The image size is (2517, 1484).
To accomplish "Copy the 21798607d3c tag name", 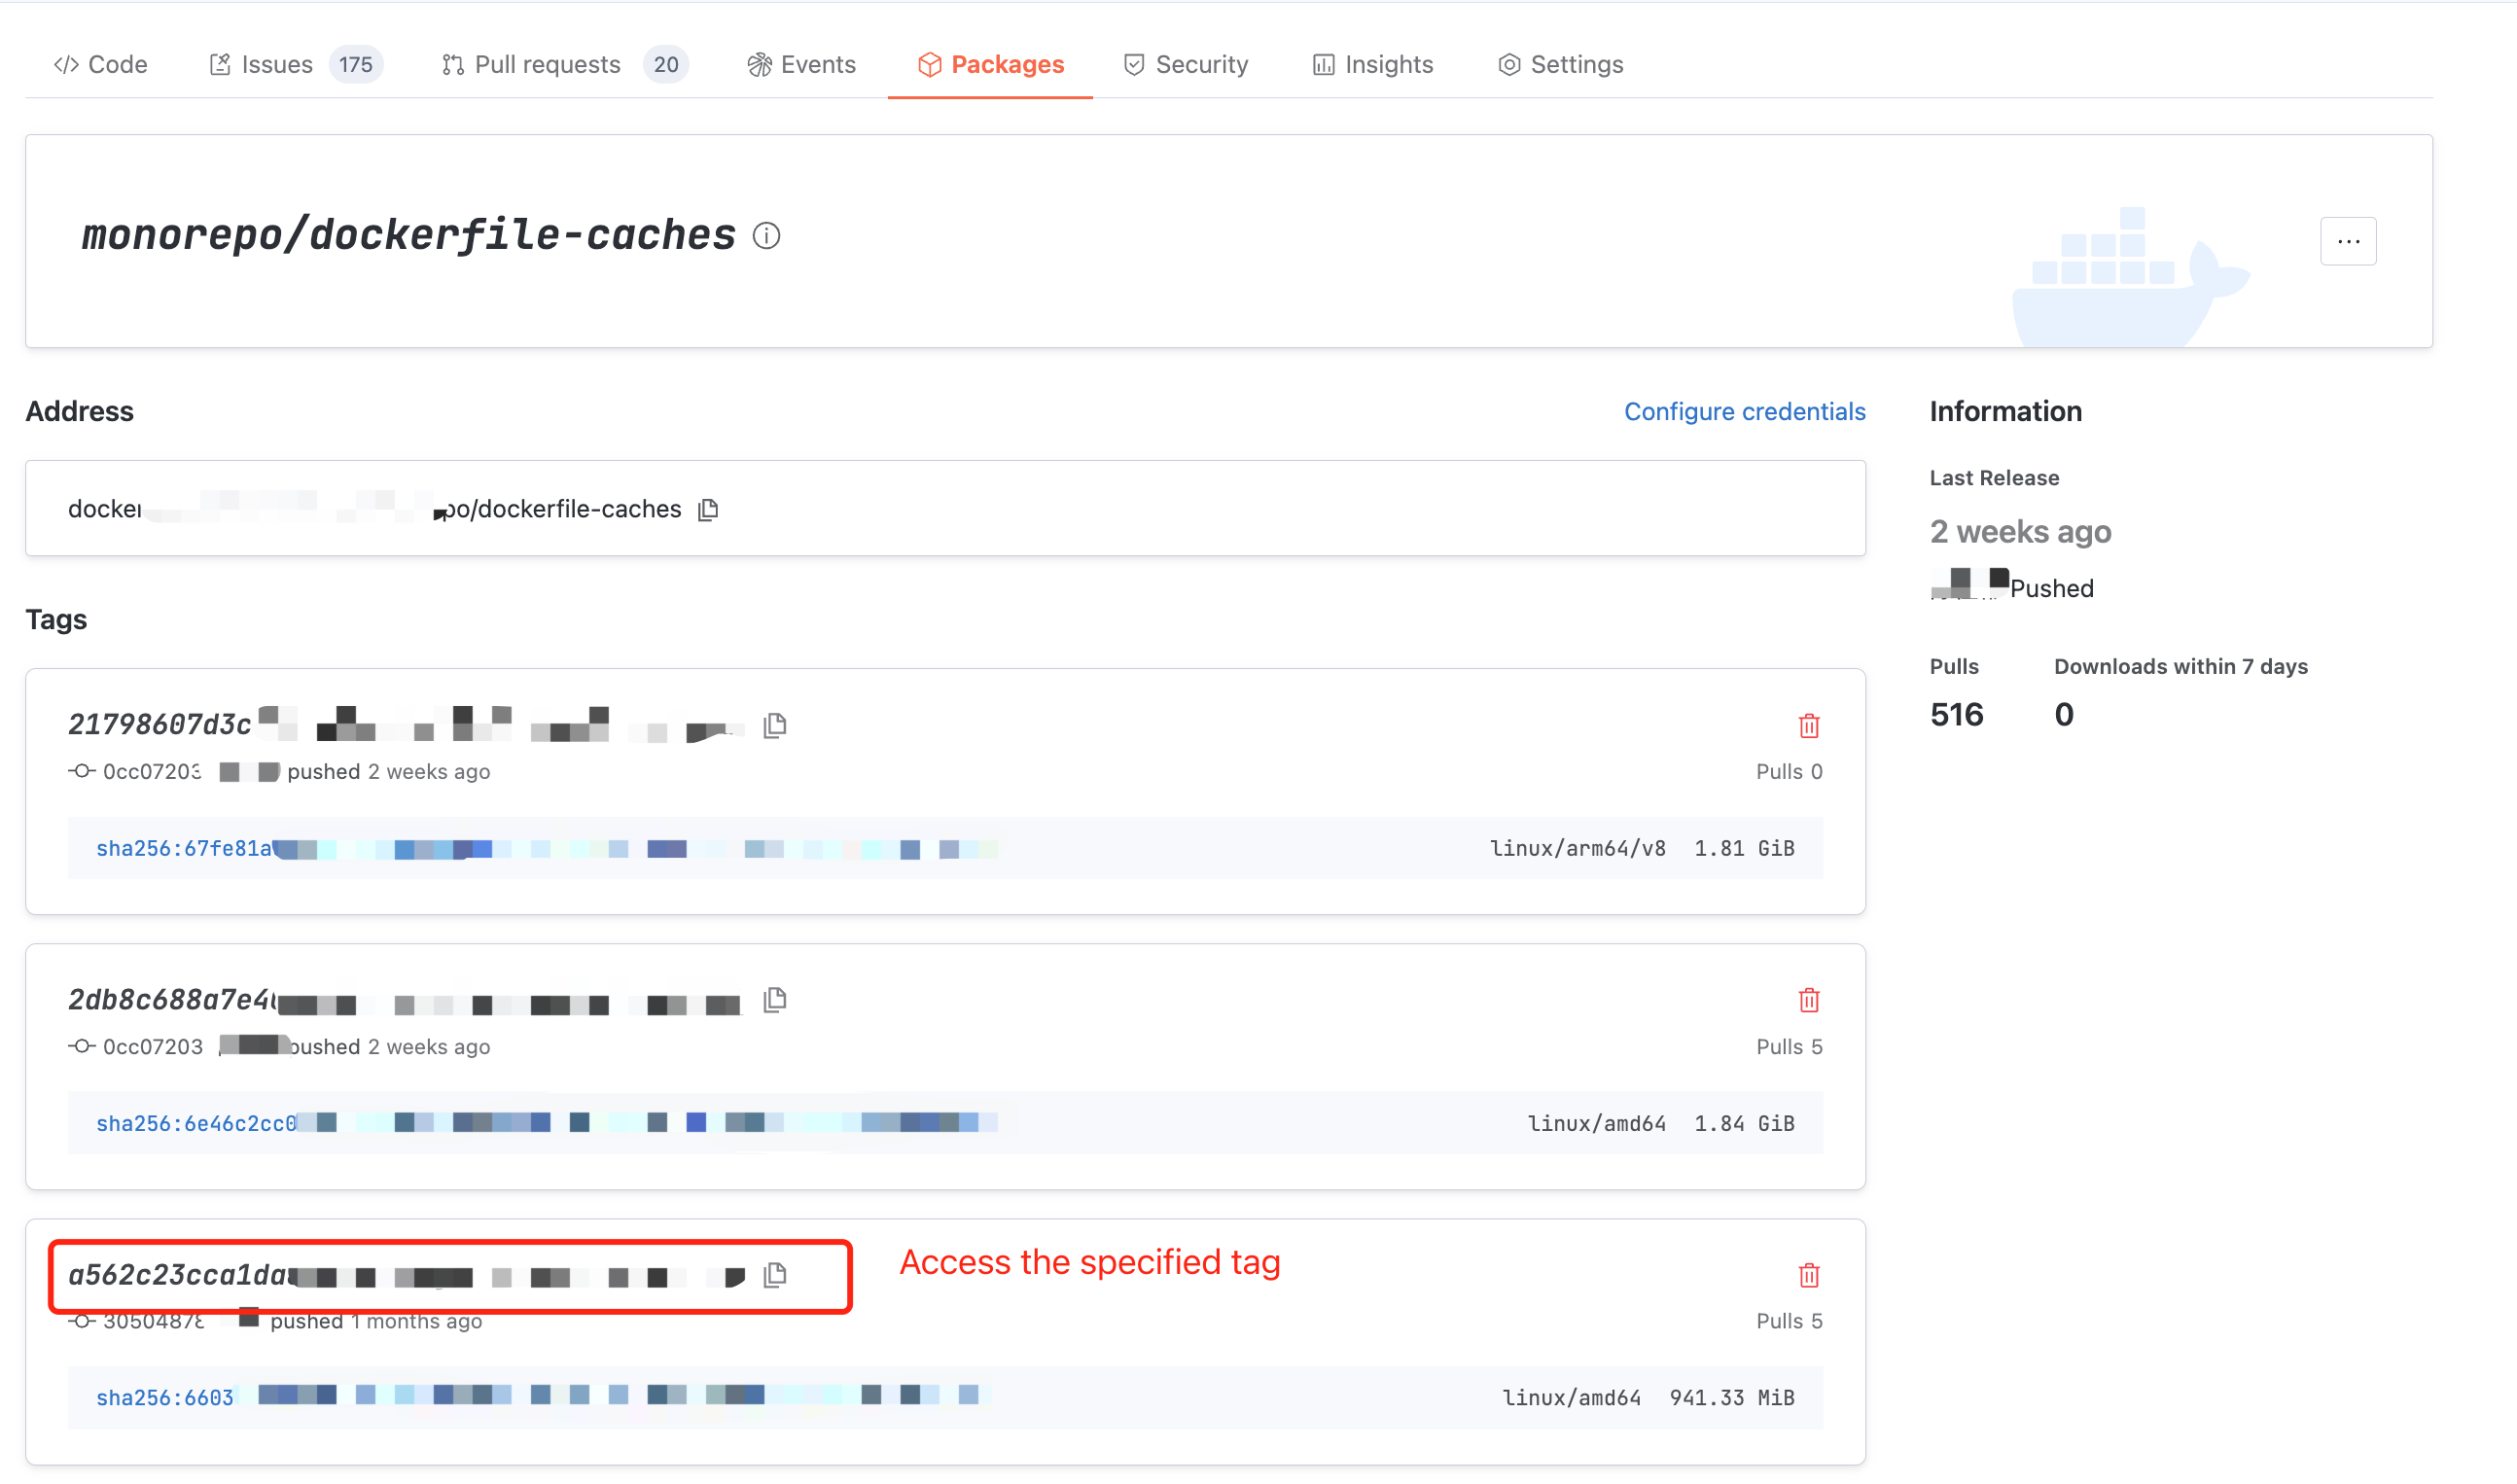I will click(775, 725).
